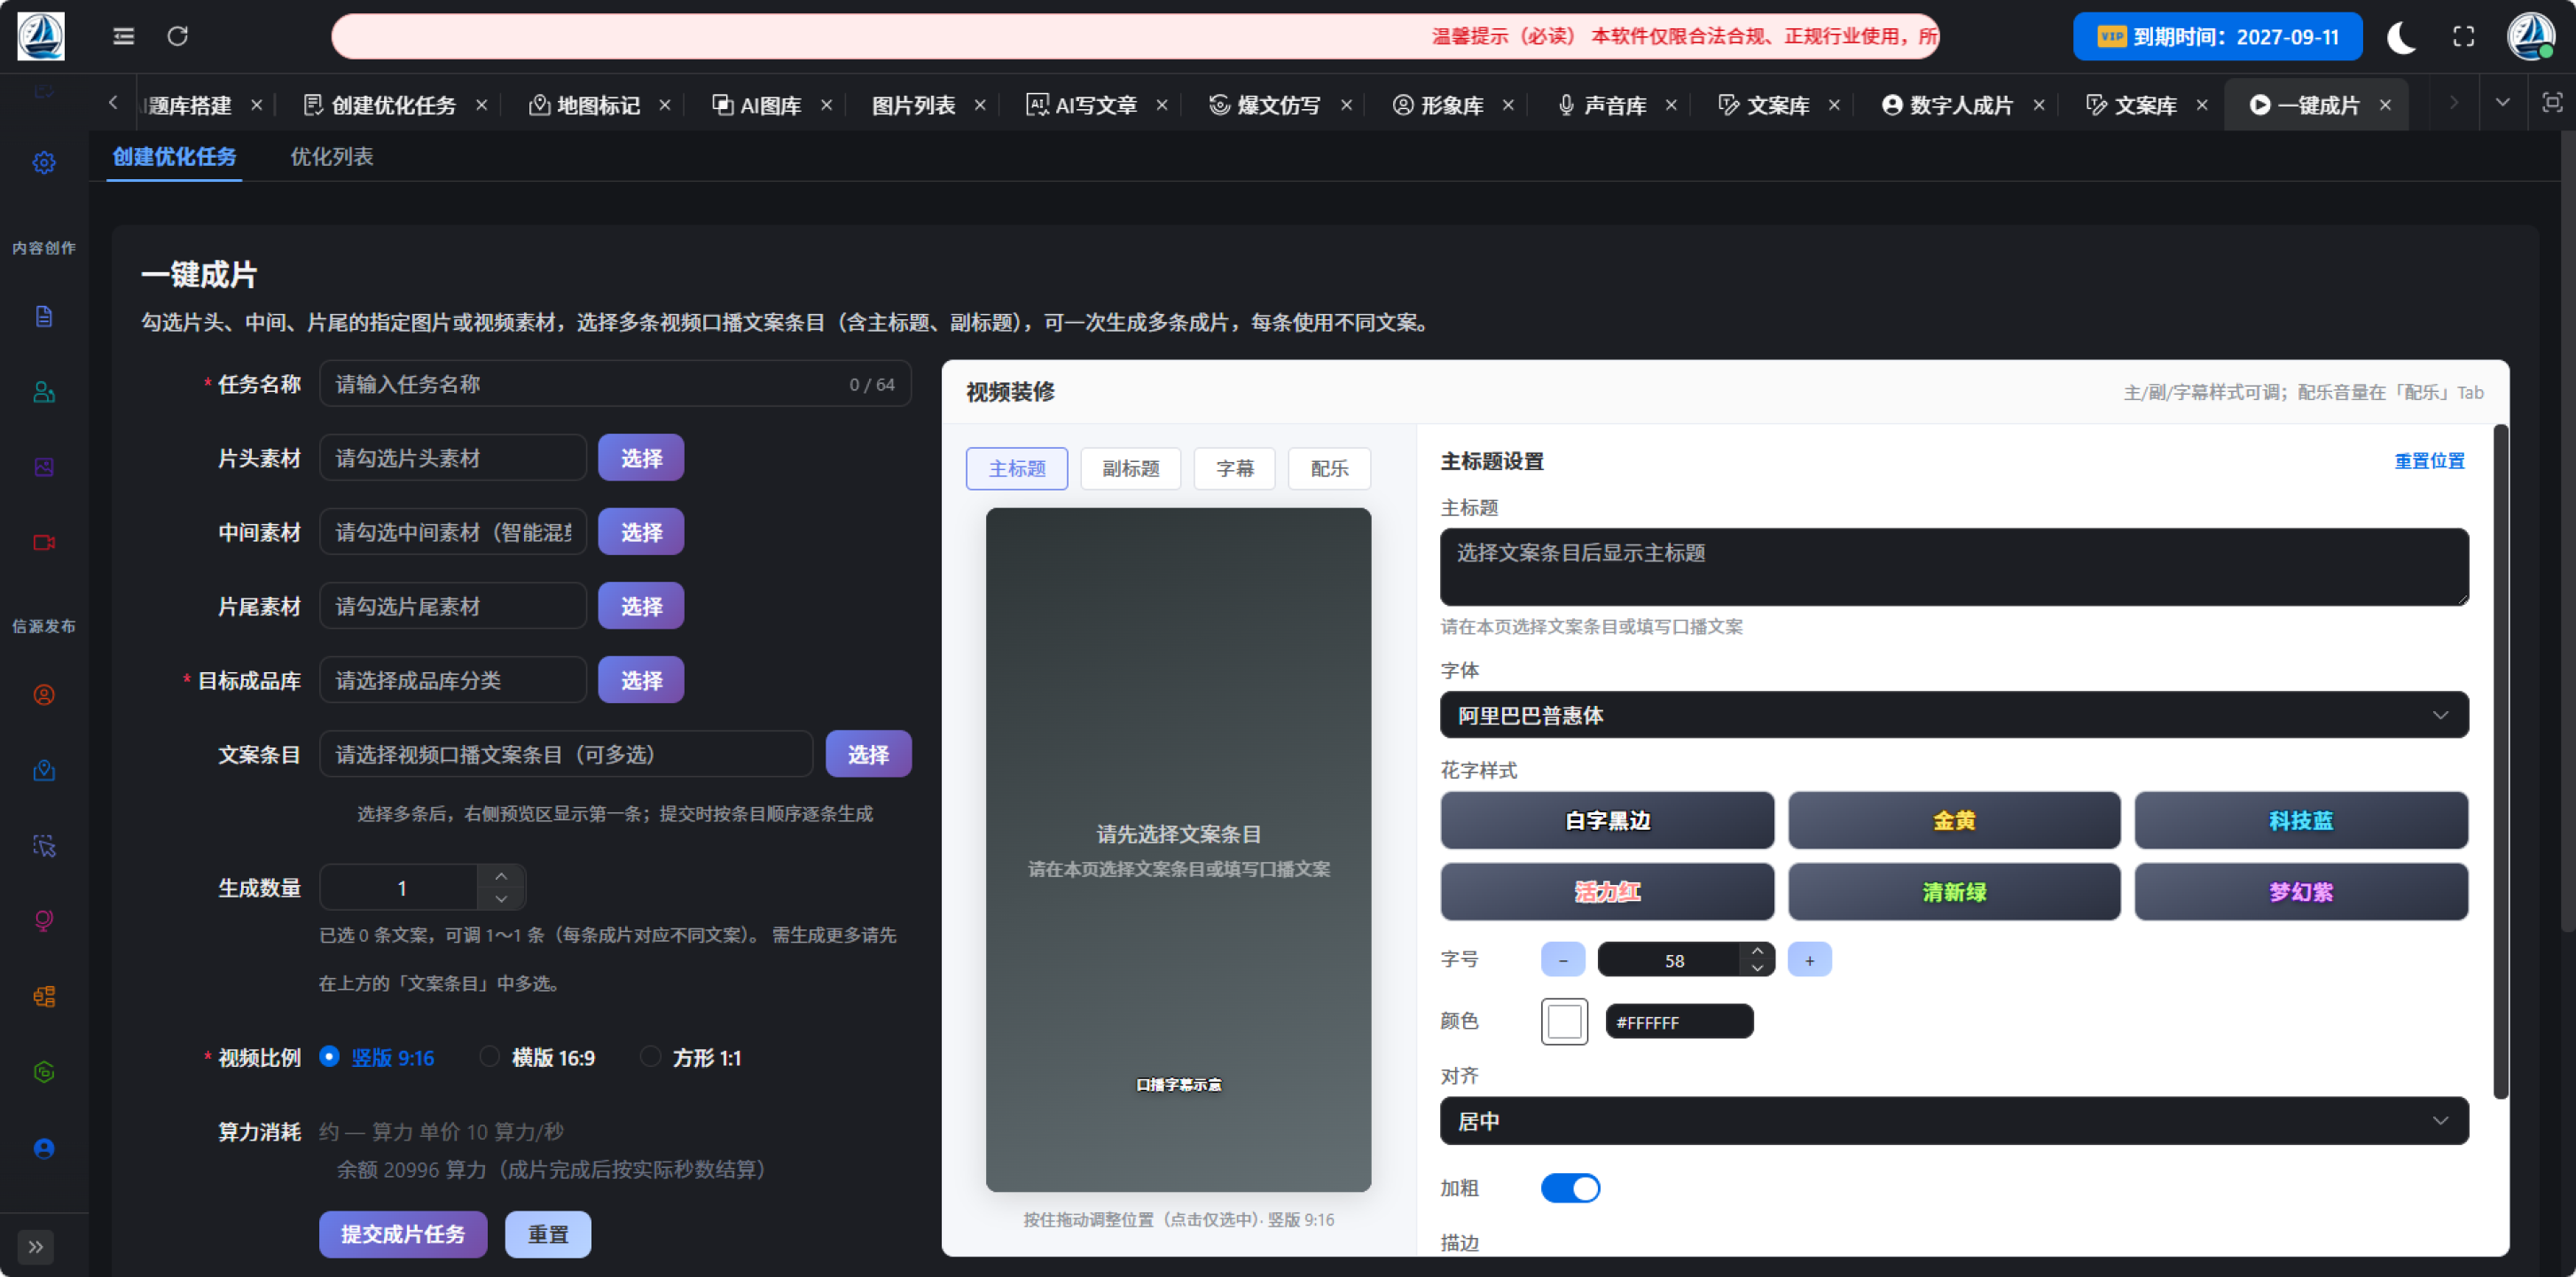Select the 横版 16:9 ratio option
This screenshot has height=1277, width=2576.
coord(538,1057)
